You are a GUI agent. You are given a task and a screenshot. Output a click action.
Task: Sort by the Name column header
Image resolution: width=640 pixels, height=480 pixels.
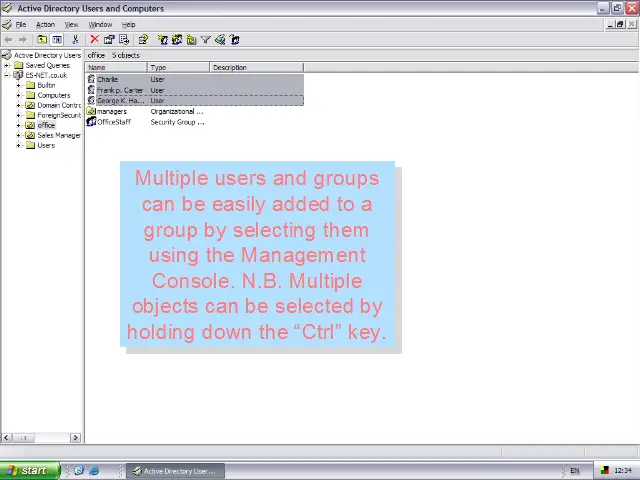(x=116, y=67)
